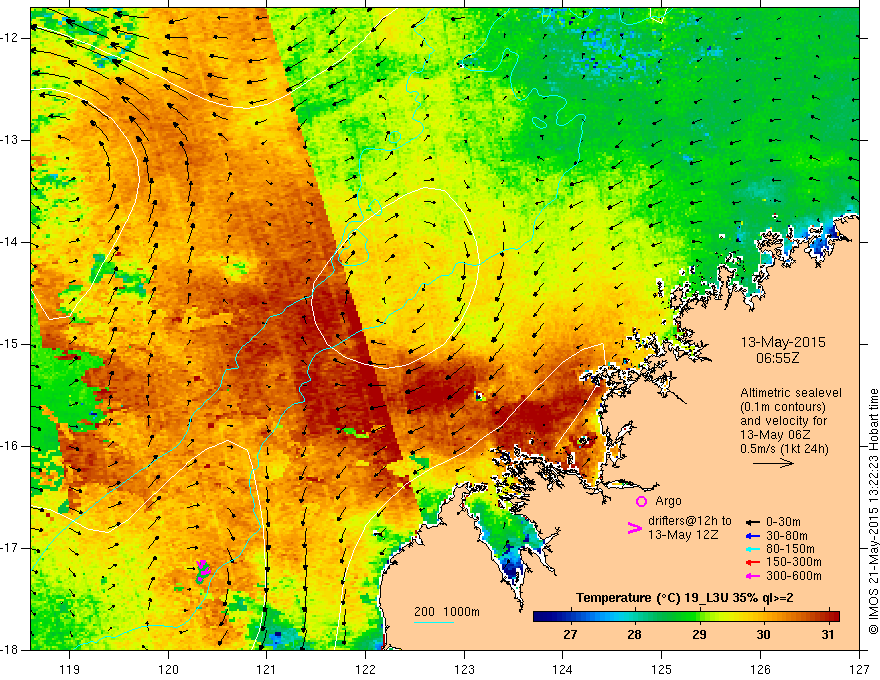This screenshot has width=880, height=680.
Task: Click the '120' longitude axis label
Action: click(x=168, y=669)
